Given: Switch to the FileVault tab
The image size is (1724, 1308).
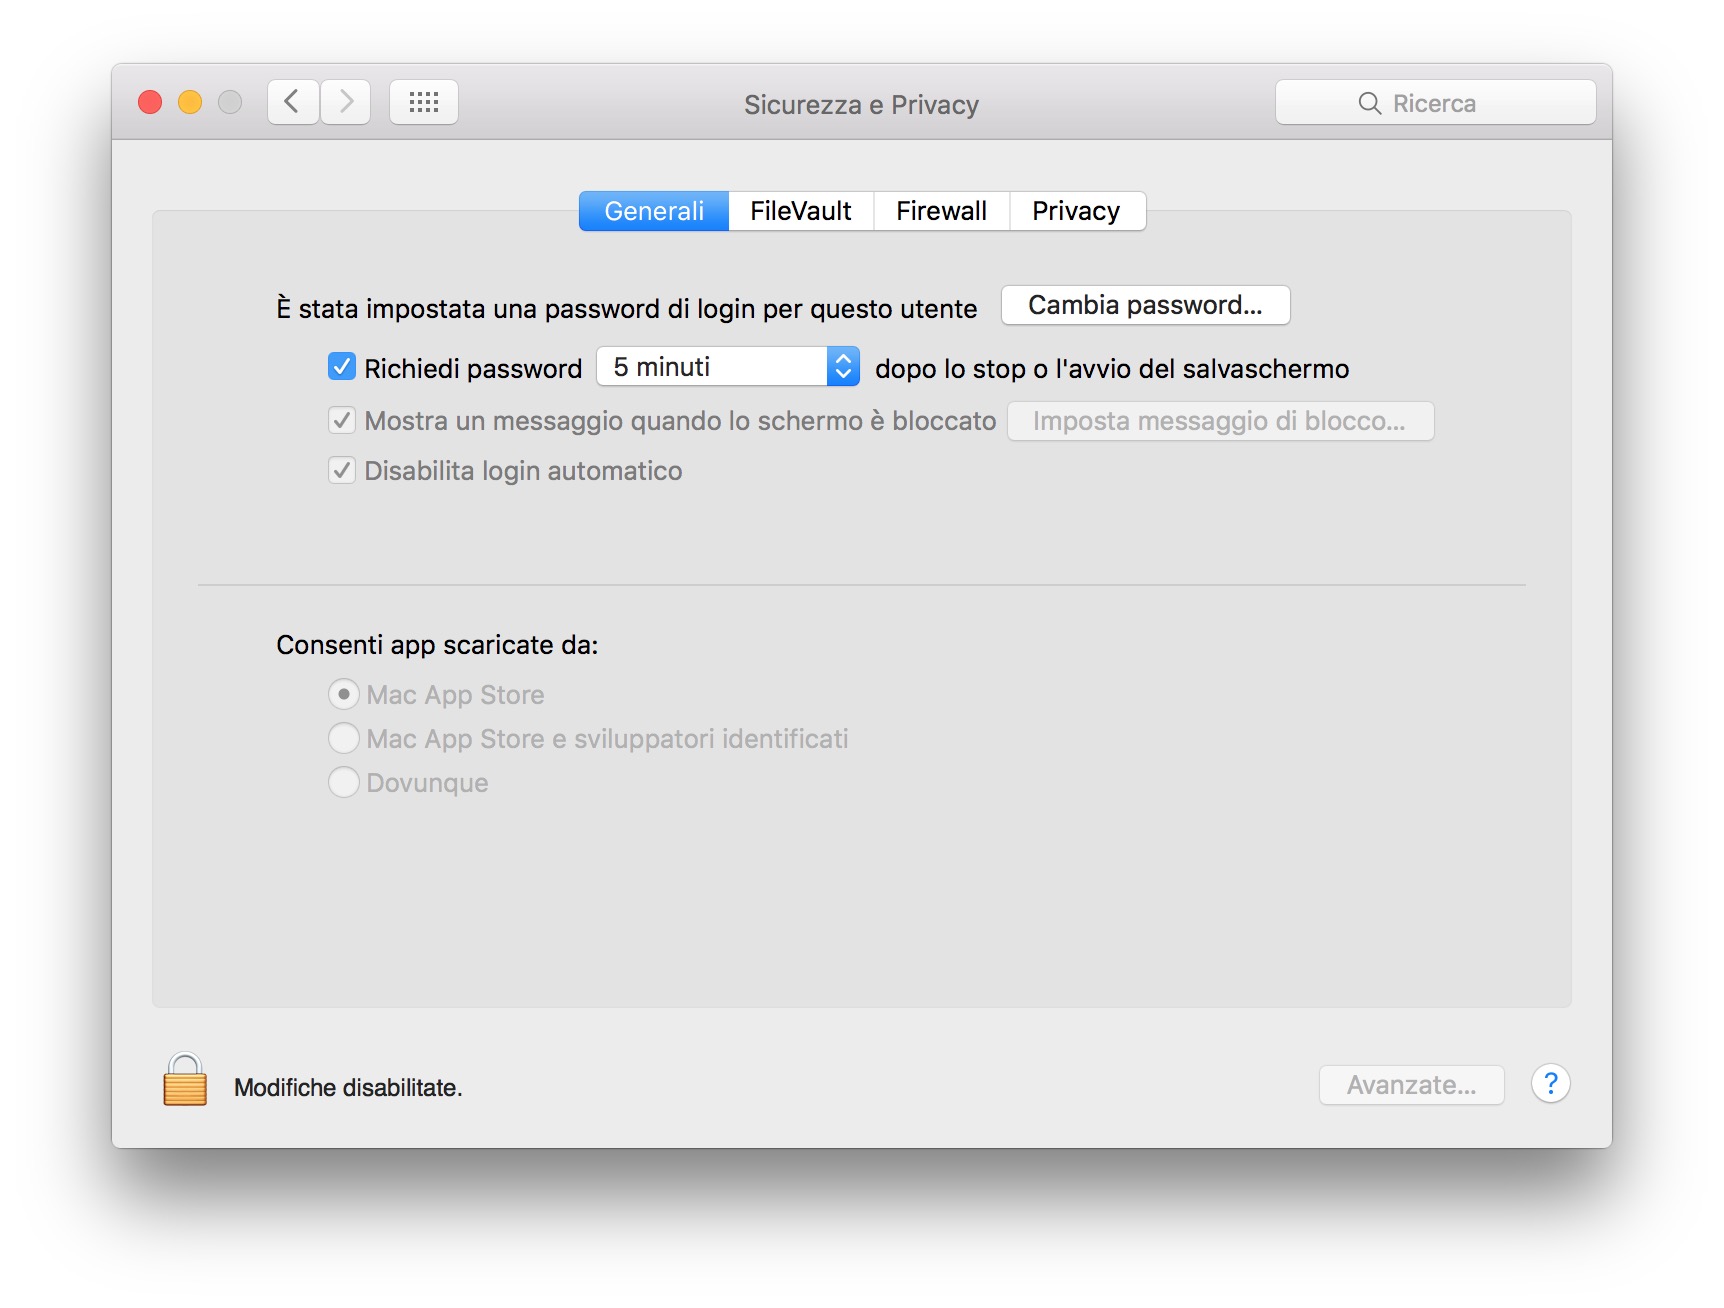Looking at the screenshot, I should click(801, 211).
